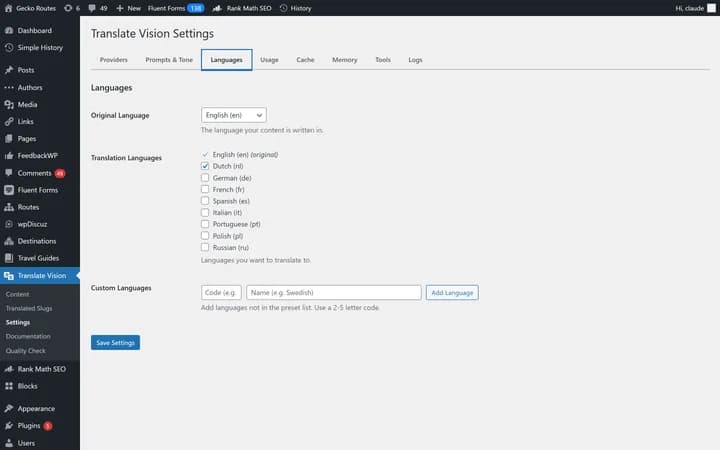Click the Translate Vision sidebar icon

9,276
